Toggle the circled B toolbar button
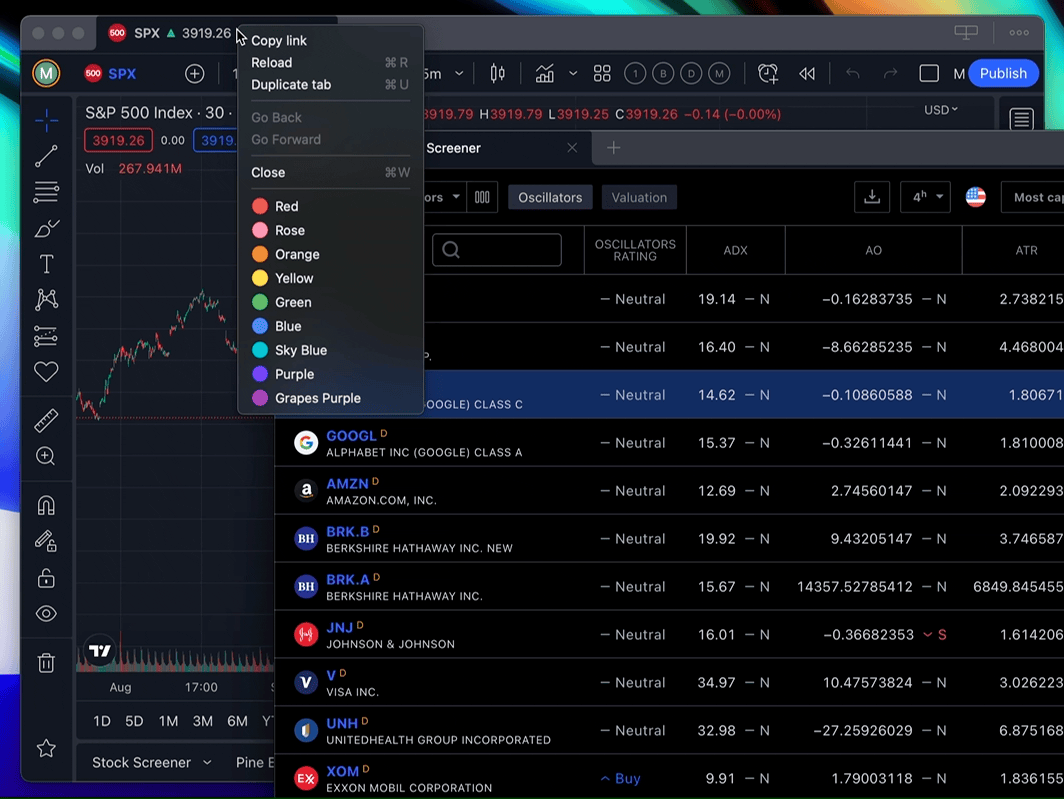 pos(663,73)
